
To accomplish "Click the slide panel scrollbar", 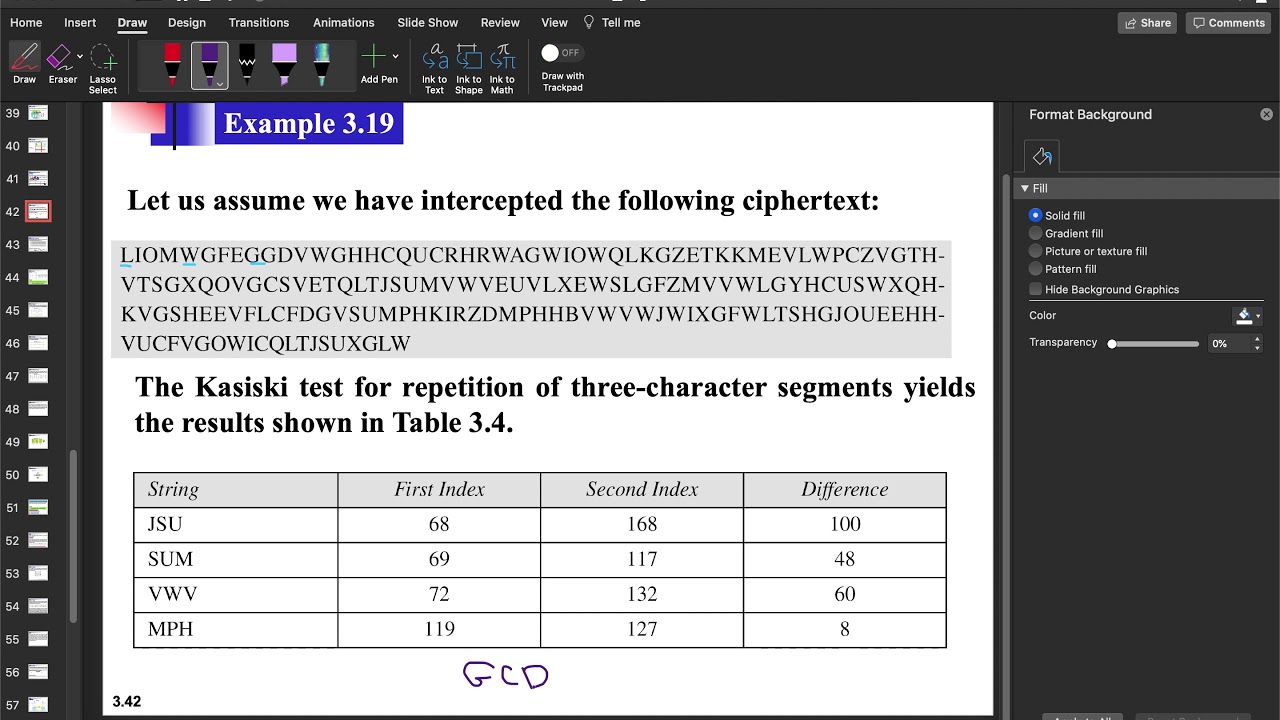I will coord(73,535).
